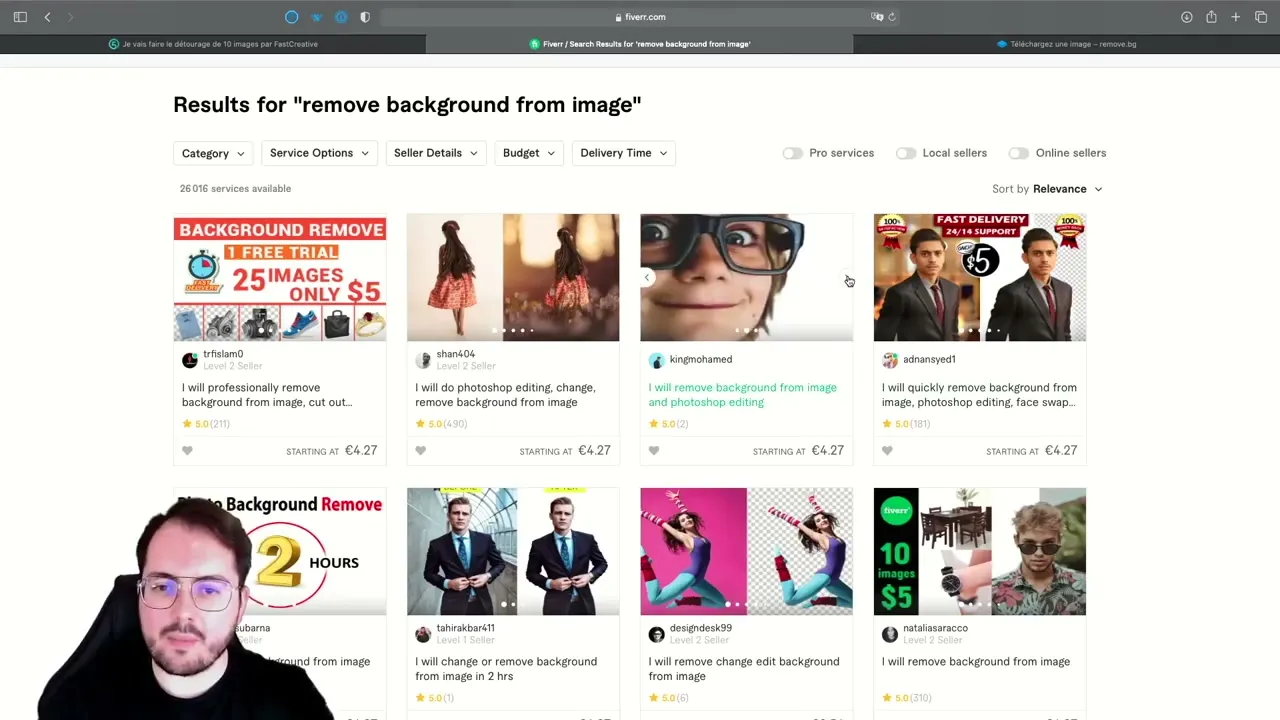1280x720 pixels.
Task: Toggle Local sellers filter on
Action: [x=906, y=153]
